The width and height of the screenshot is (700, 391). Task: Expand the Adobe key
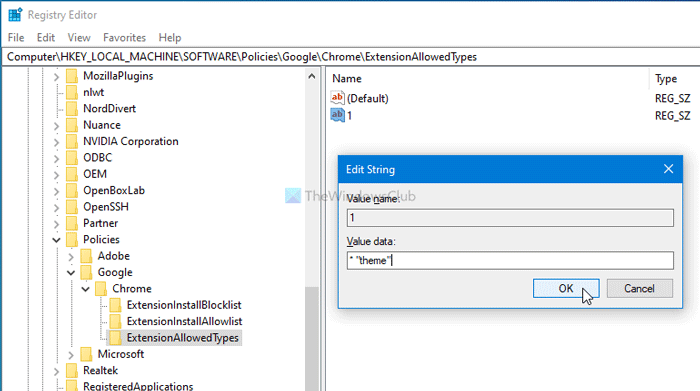71,257
